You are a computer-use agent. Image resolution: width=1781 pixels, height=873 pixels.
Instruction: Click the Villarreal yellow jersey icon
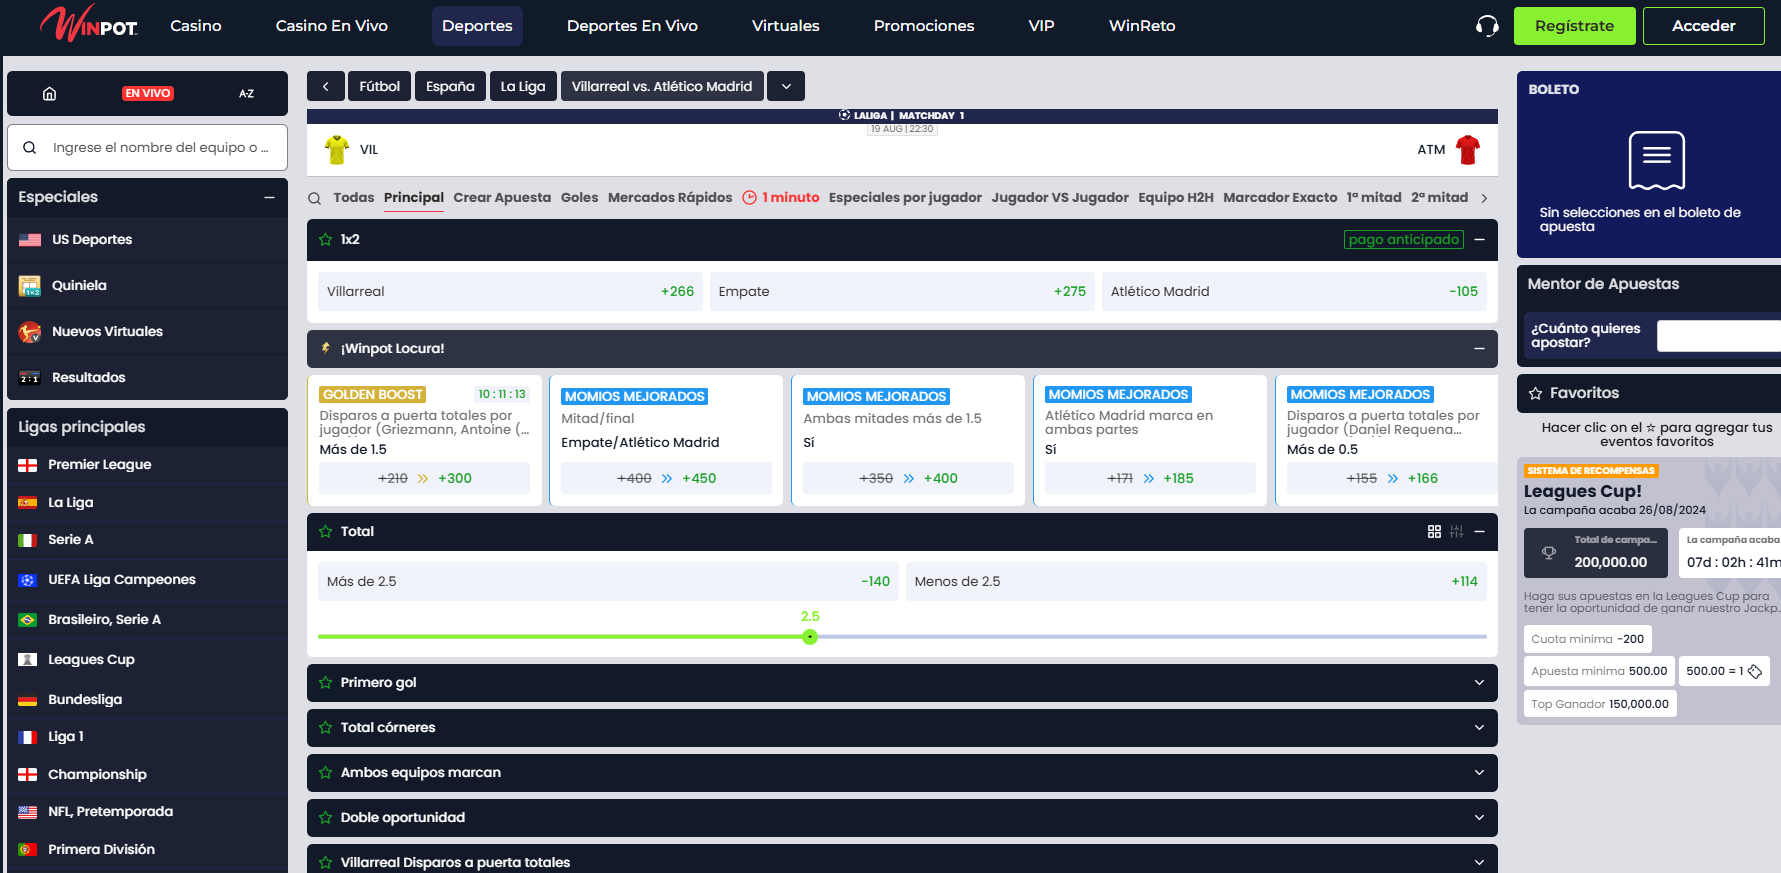click(337, 150)
